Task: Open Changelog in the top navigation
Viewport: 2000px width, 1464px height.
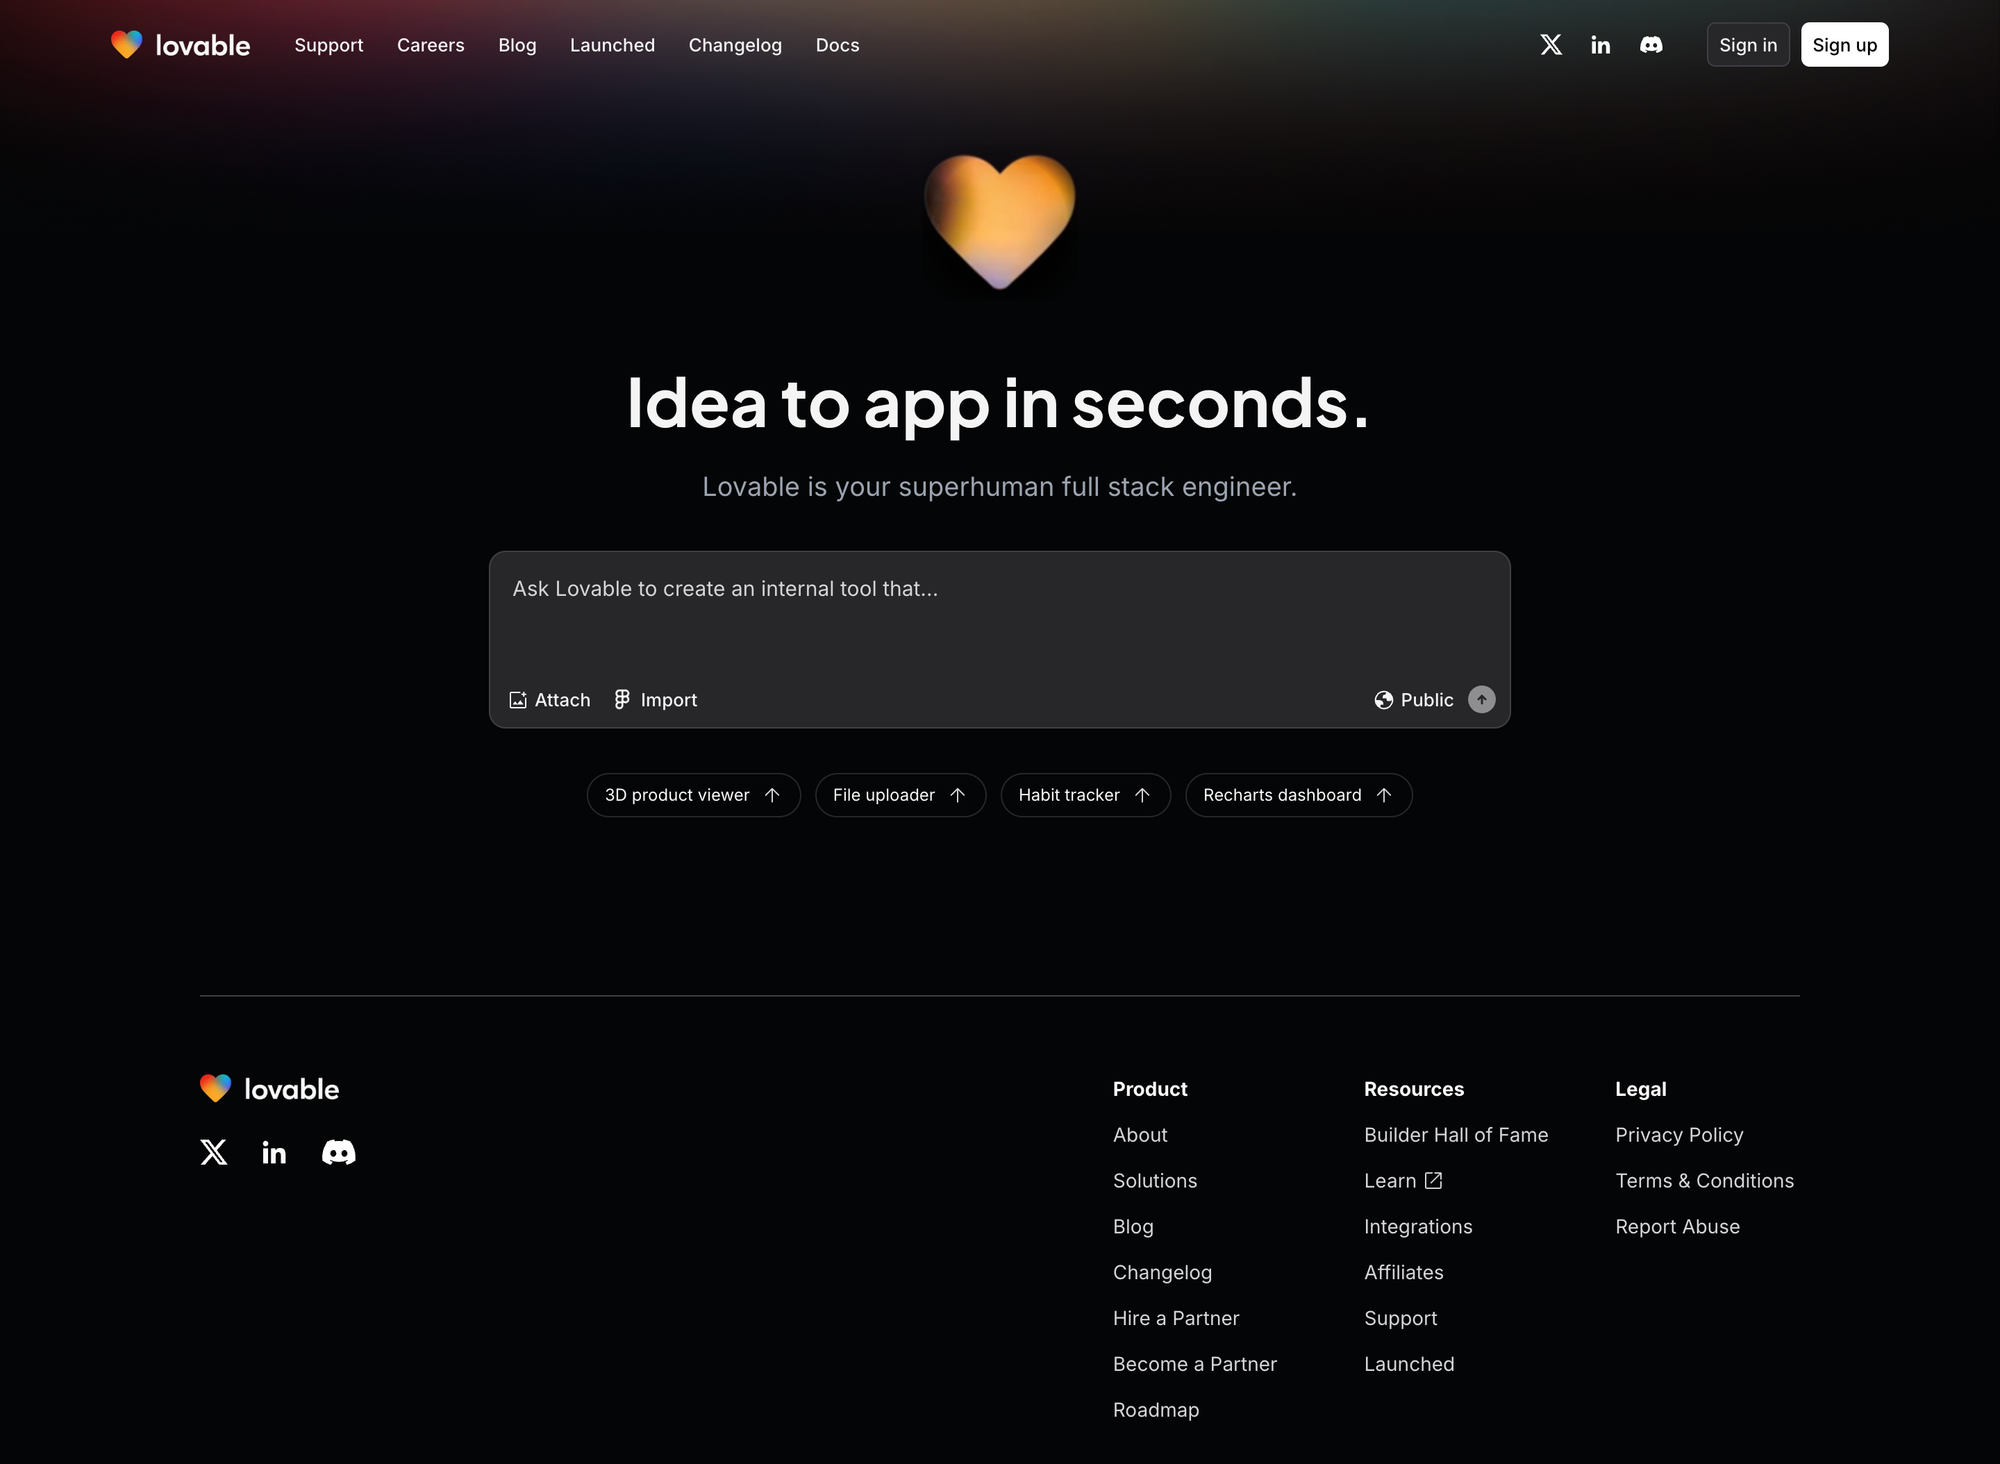Action: (x=736, y=45)
